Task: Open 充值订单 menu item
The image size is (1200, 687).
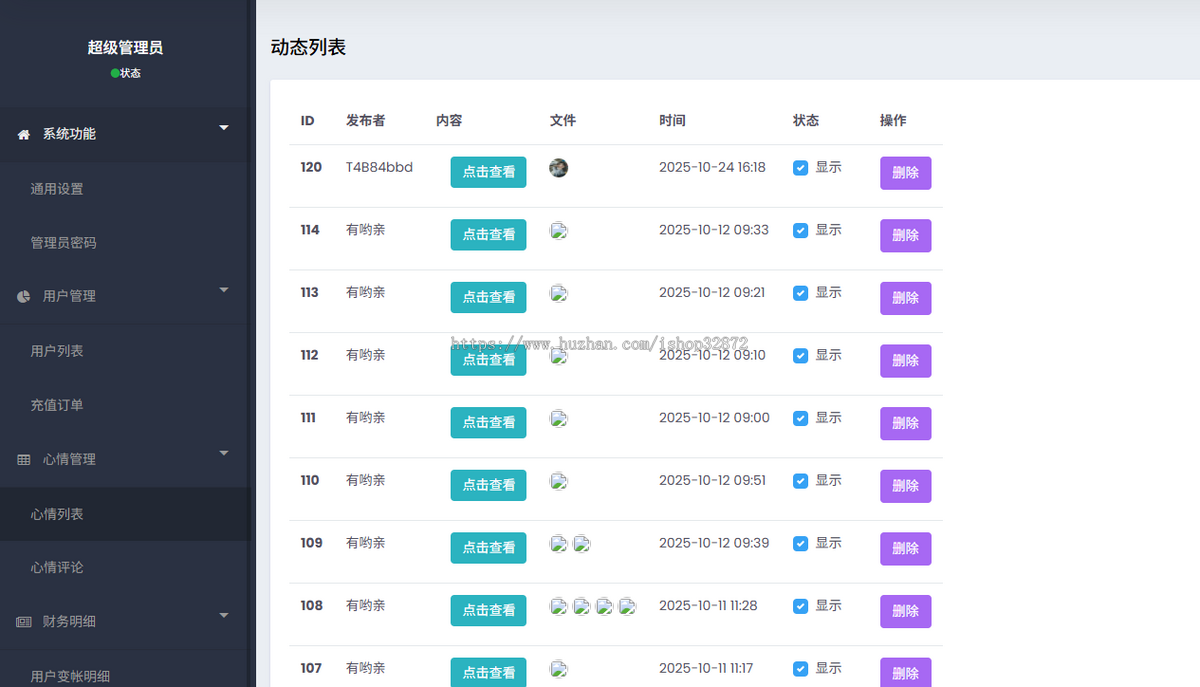Action: pos(57,405)
